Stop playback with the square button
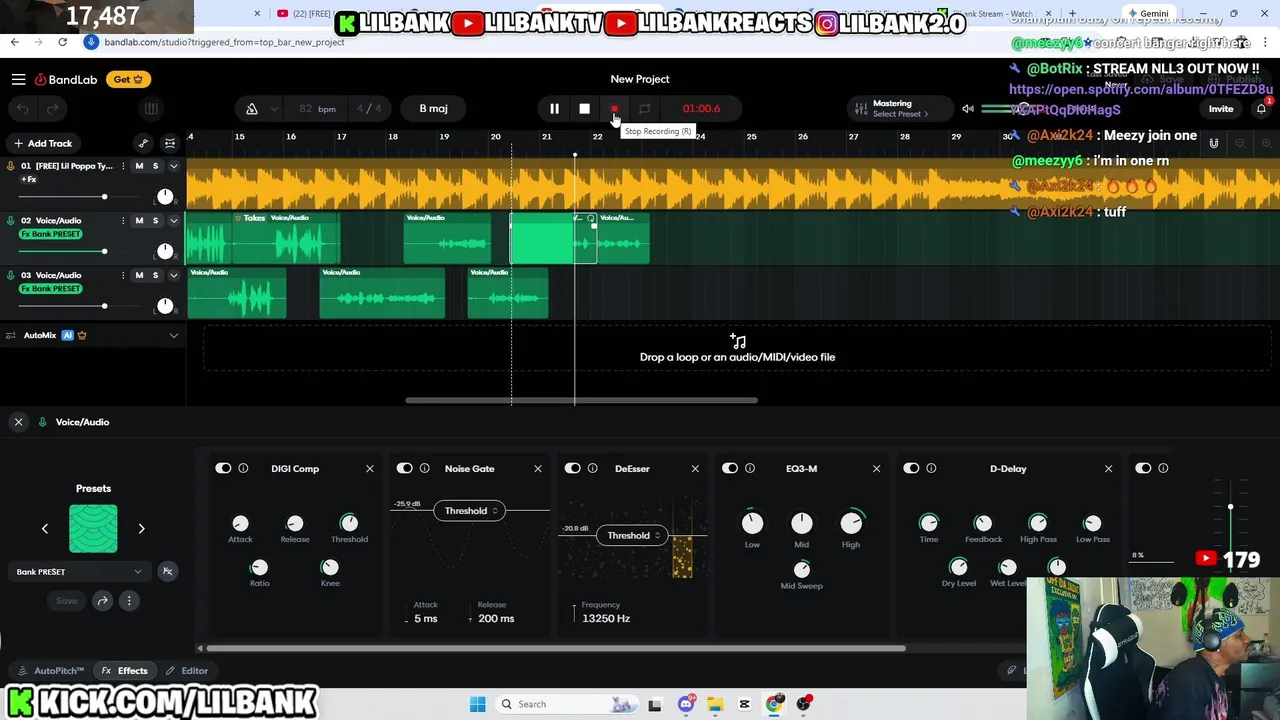1280x720 pixels. [584, 108]
